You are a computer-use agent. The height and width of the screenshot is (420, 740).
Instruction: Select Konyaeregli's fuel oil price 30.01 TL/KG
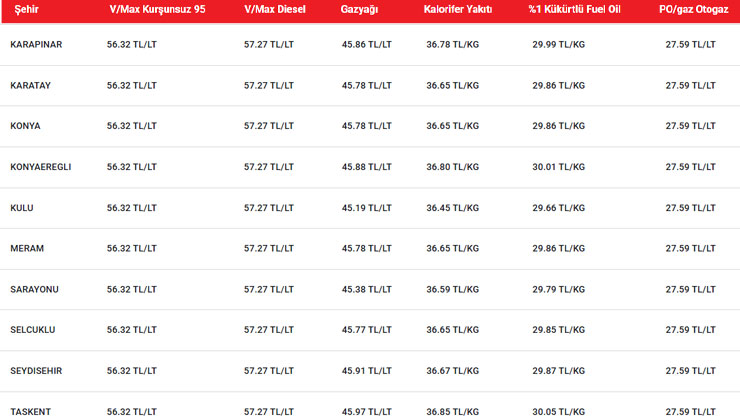[x=557, y=167]
